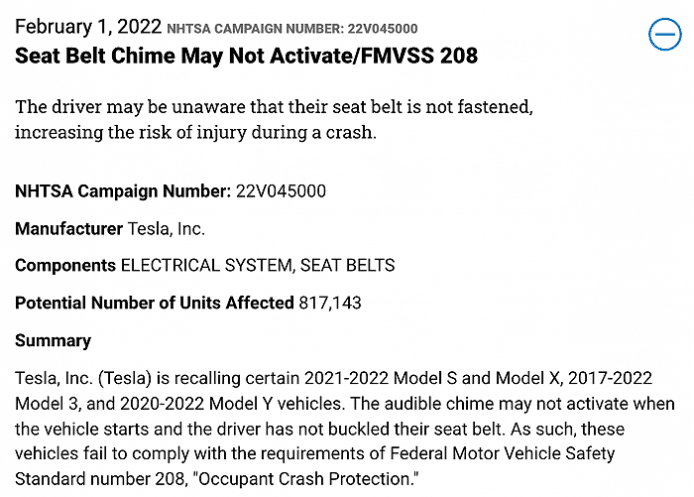Click the Summary heading

[x=53, y=340]
